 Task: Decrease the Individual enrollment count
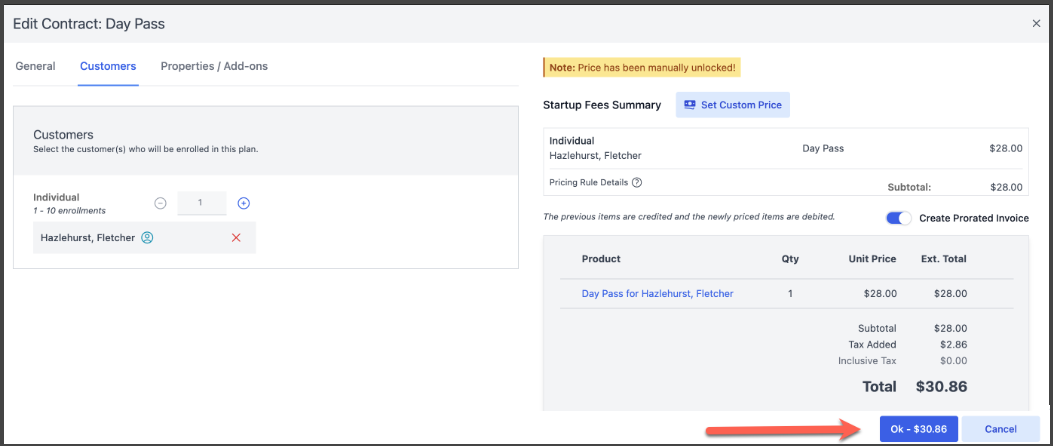point(160,203)
